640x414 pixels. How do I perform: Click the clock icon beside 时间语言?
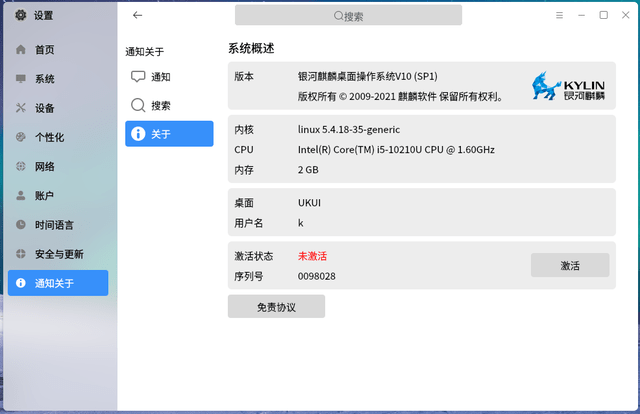point(20,225)
